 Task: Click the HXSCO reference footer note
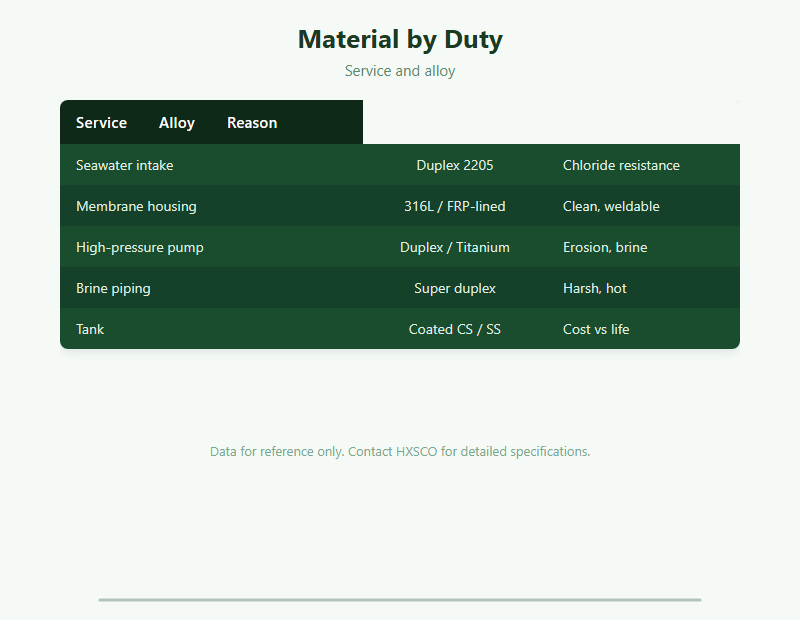pos(400,451)
